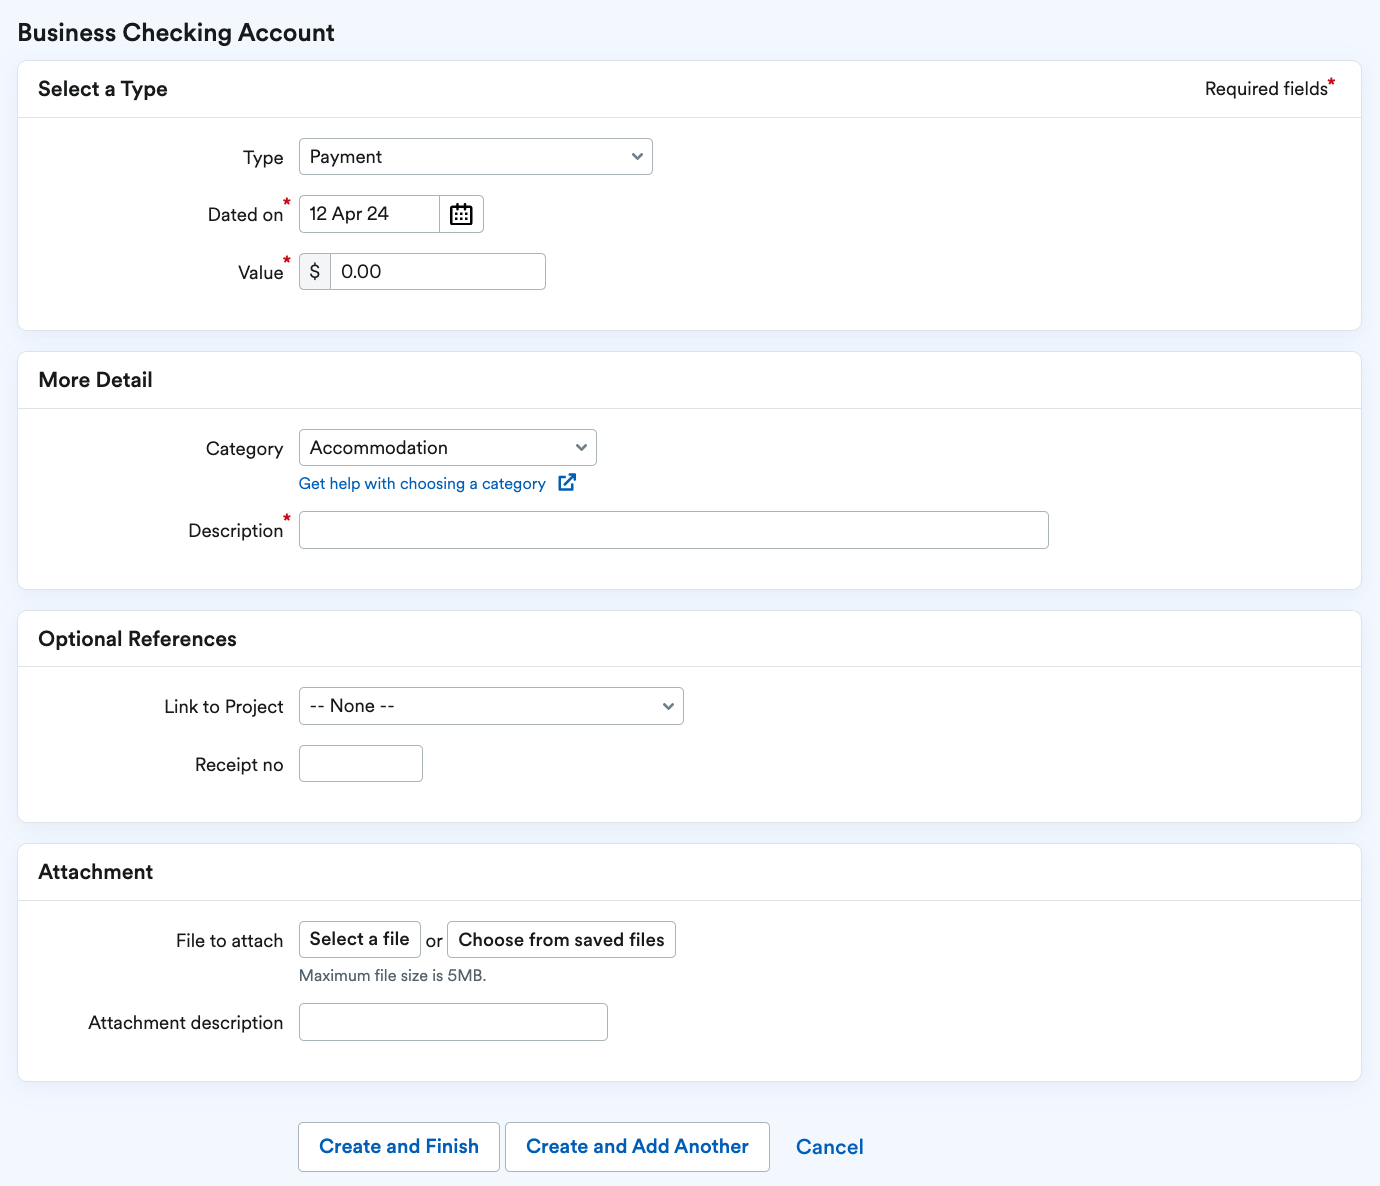Click the dollar sign currency prefix
The image size is (1380, 1186).
click(x=315, y=272)
